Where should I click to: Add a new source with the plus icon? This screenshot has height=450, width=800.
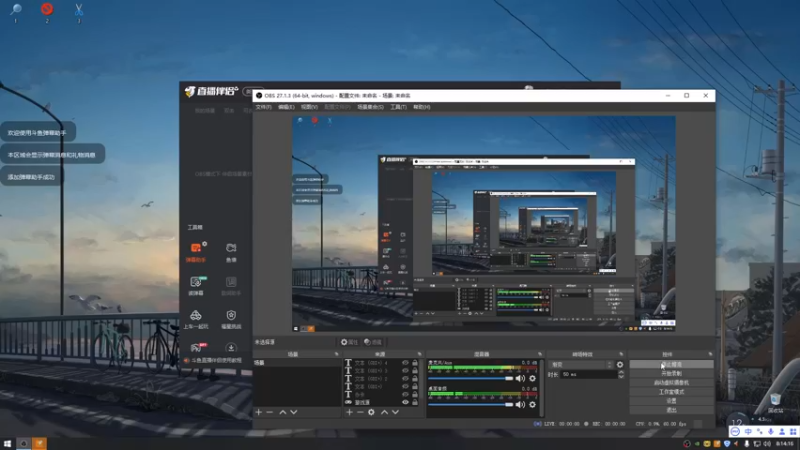tap(349, 412)
